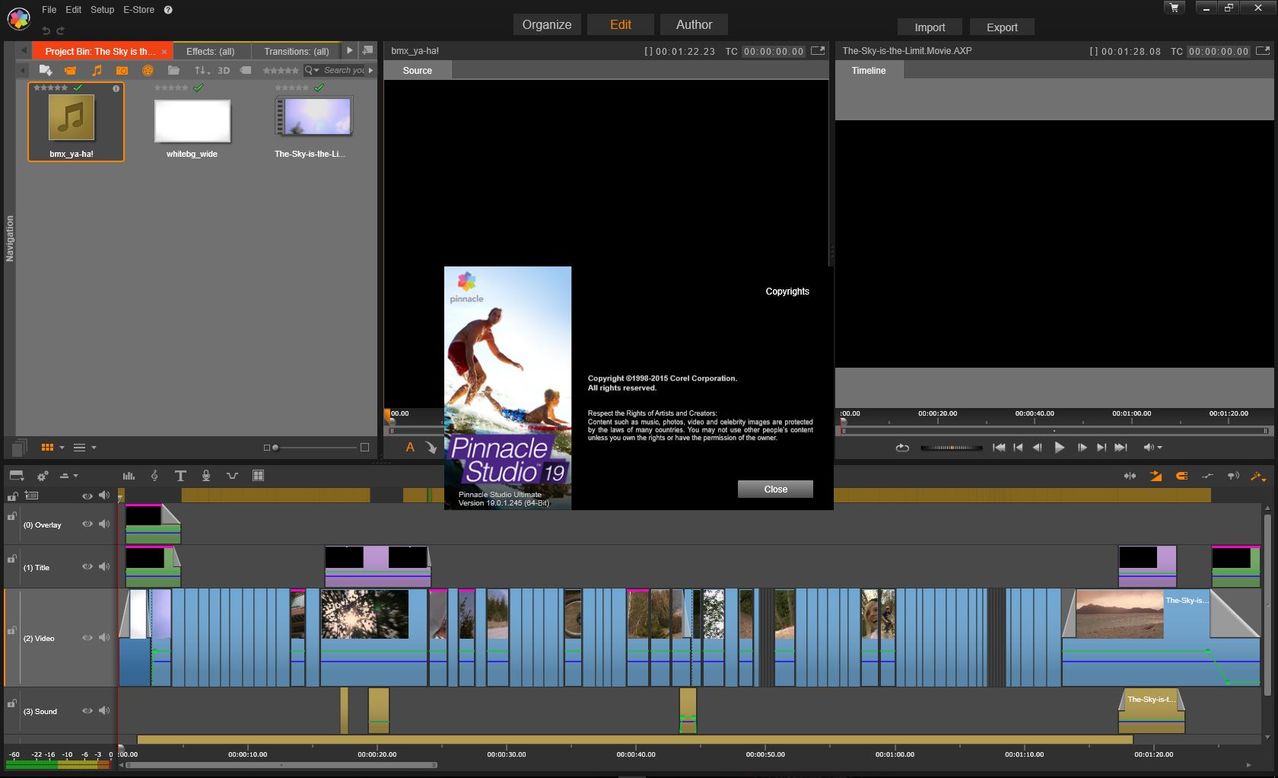Select the bmx_ya-ha! audio asset
Viewport: 1278px width, 778px height.
point(76,122)
